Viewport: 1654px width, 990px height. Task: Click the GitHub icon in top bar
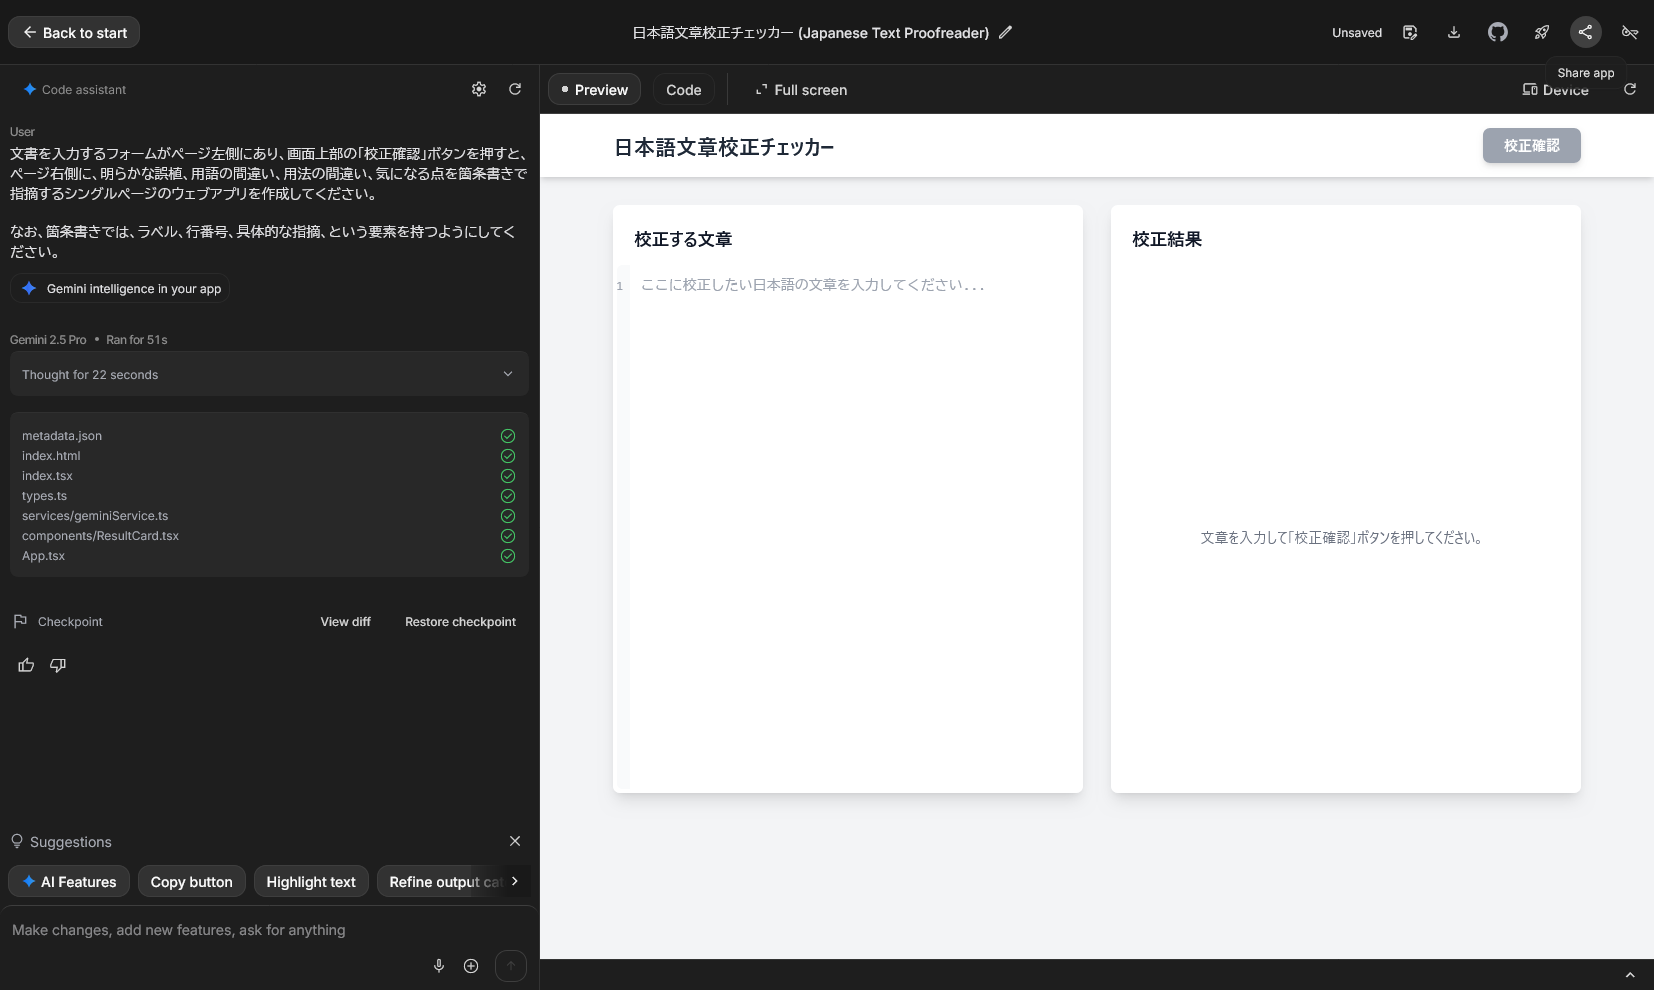pos(1497,32)
